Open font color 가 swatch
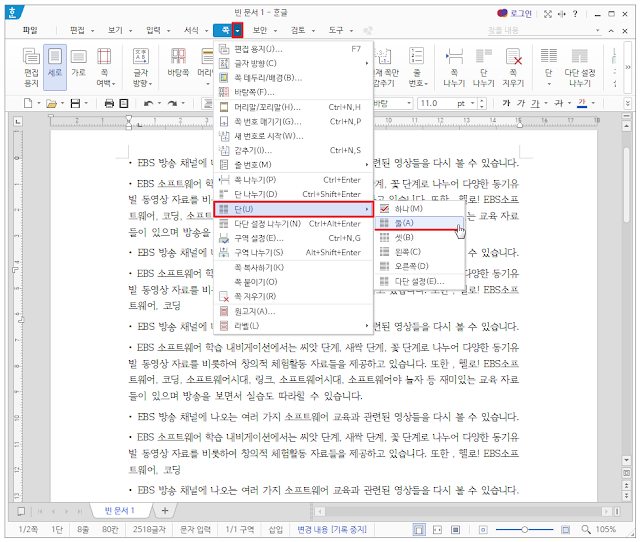Viewport: 640px width, 542px height. click(x=582, y=103)
